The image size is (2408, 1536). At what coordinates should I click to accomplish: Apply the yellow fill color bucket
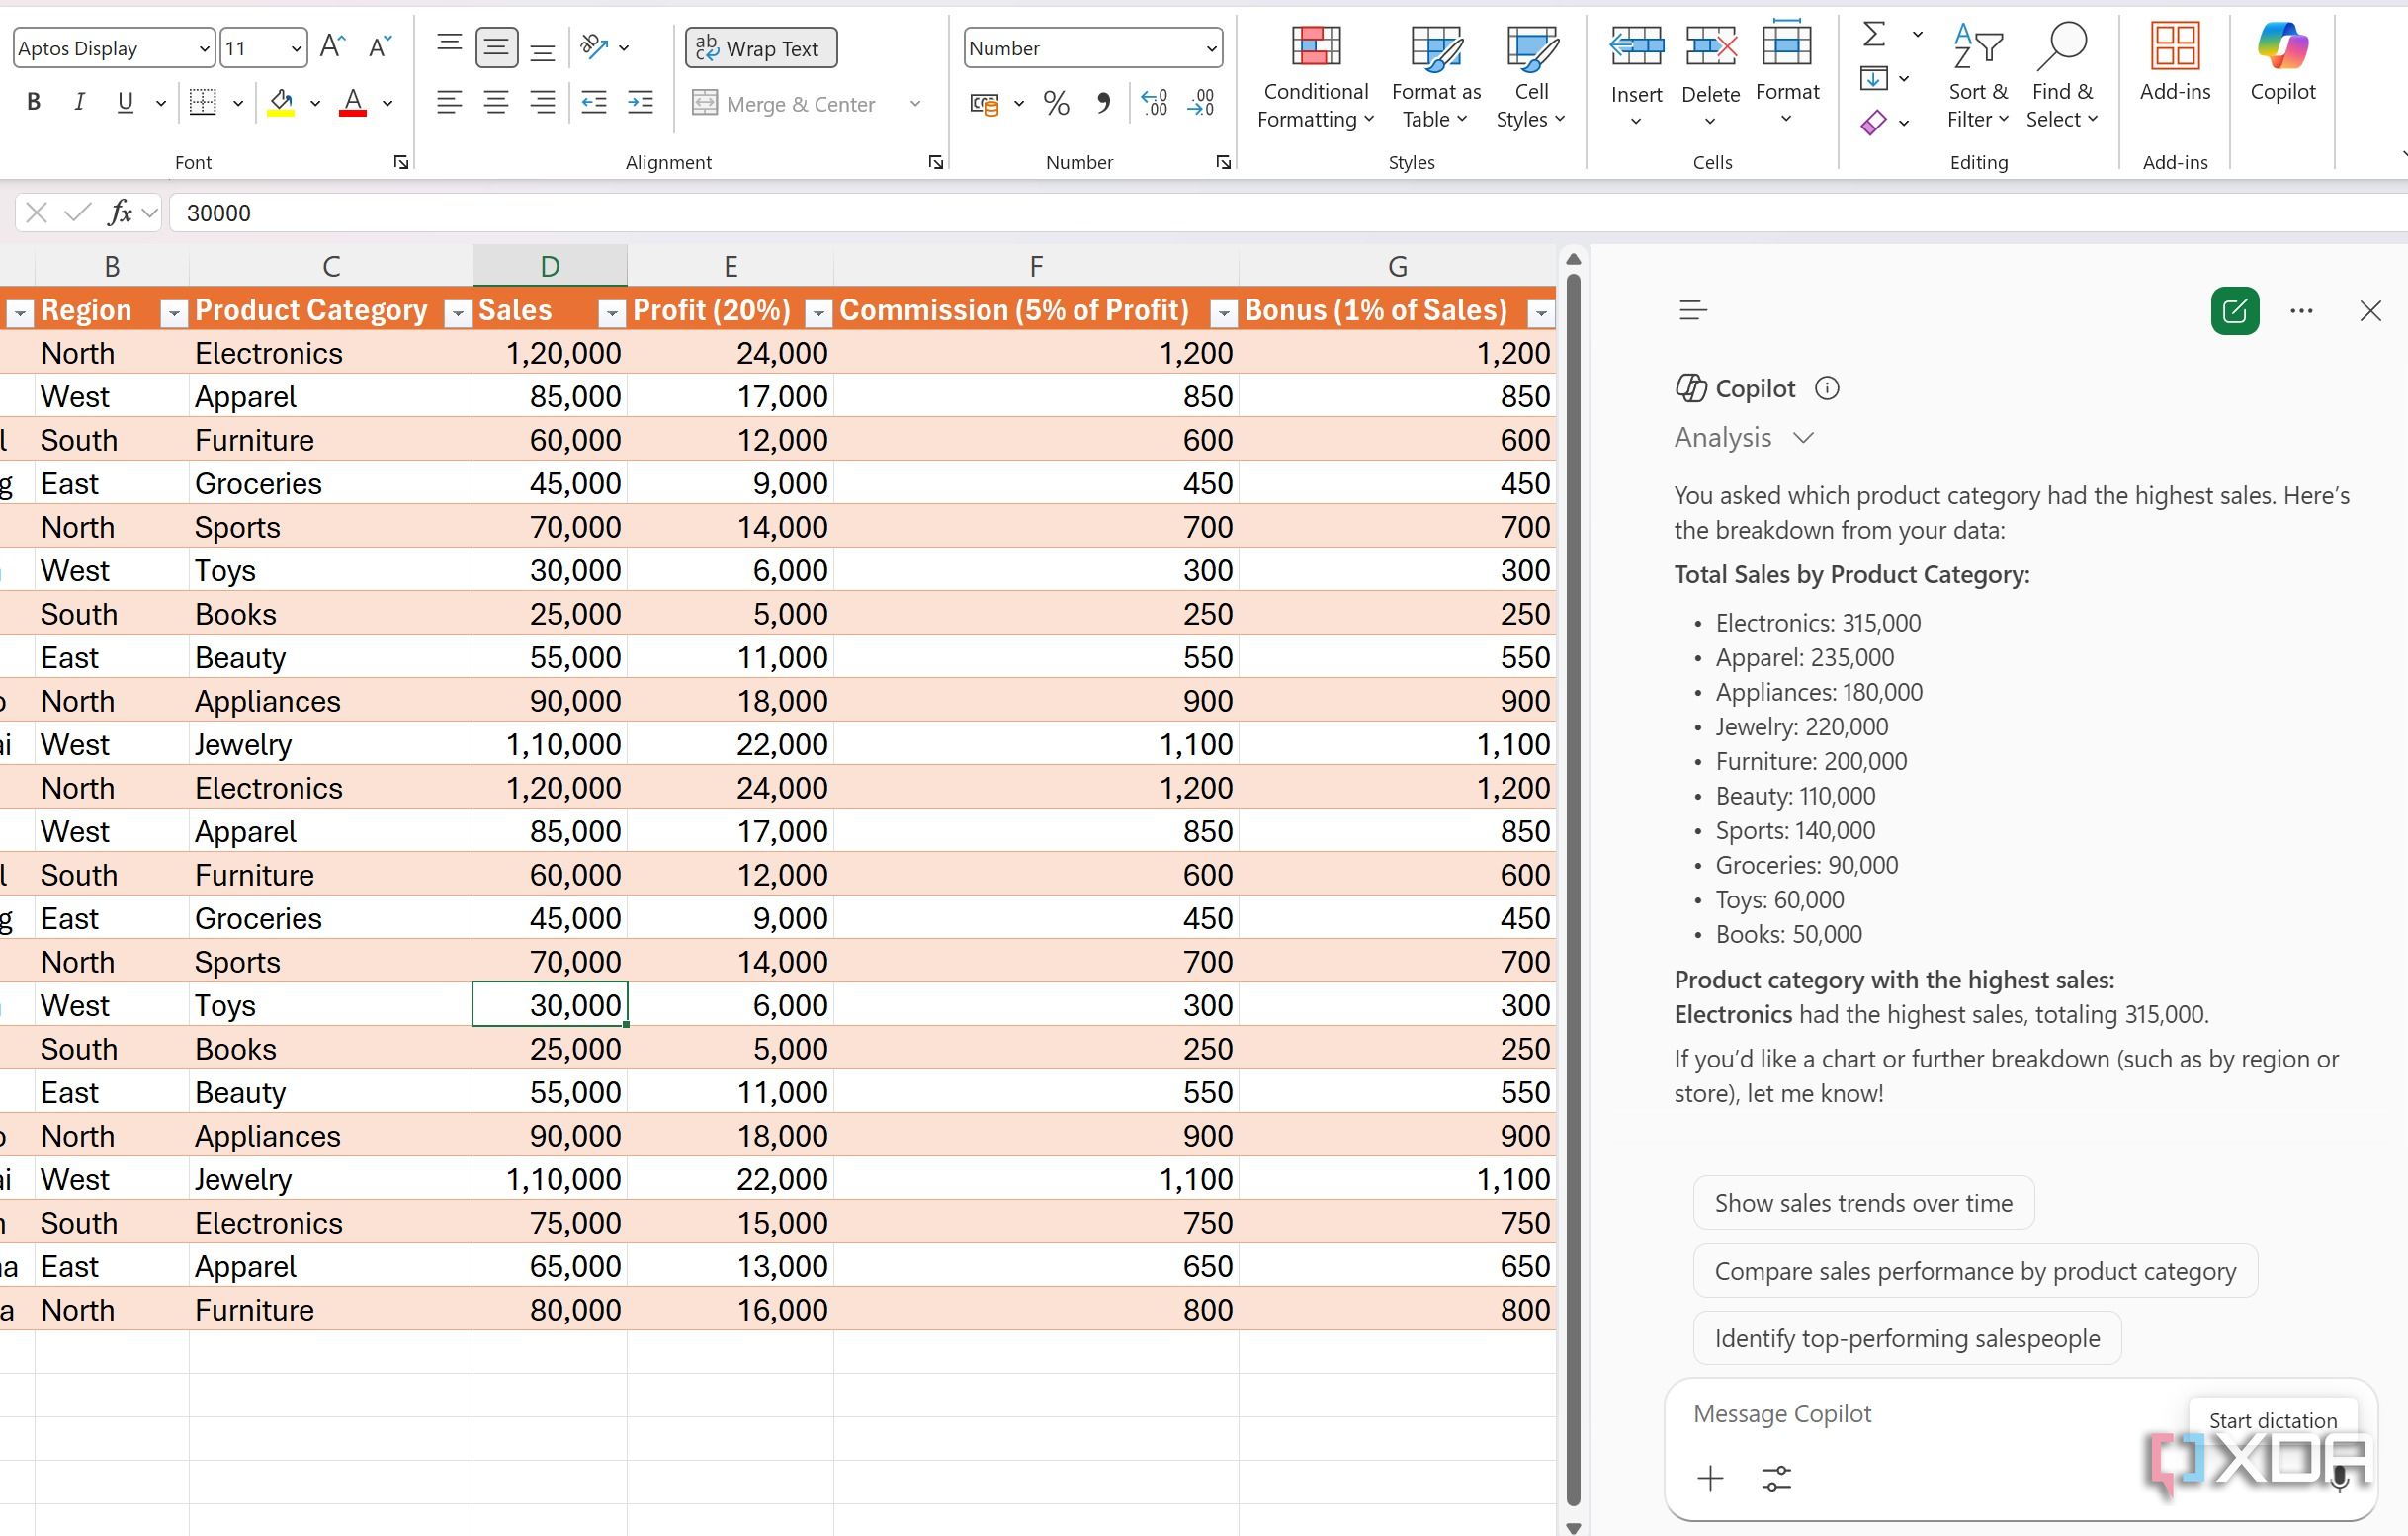coord(281,102)
